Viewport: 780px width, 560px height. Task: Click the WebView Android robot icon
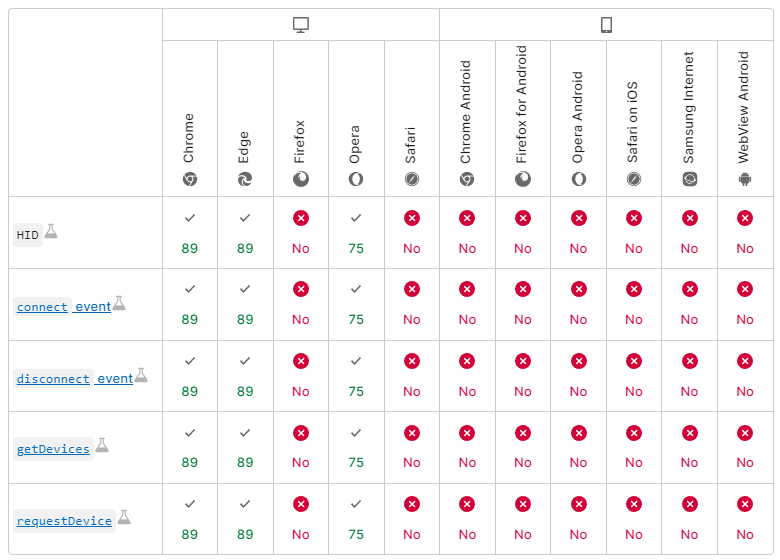(x=745, y=179)
